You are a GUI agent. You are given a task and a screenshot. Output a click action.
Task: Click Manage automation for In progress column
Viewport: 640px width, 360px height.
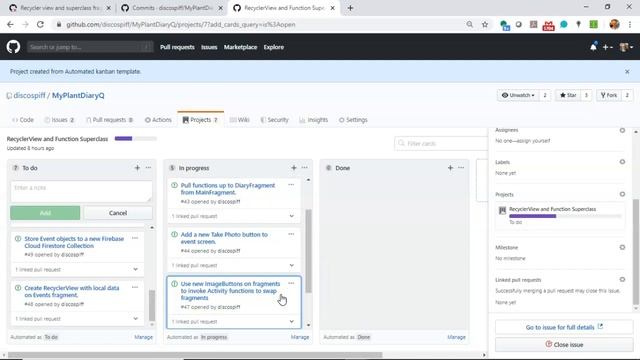(300, 337)
